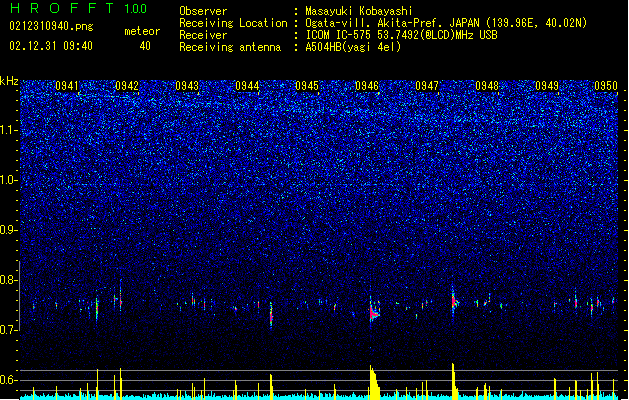Viewport: 629px width, 400px height.
Task: Click the meteor count value 40
Action: click(x=145, y=46)
